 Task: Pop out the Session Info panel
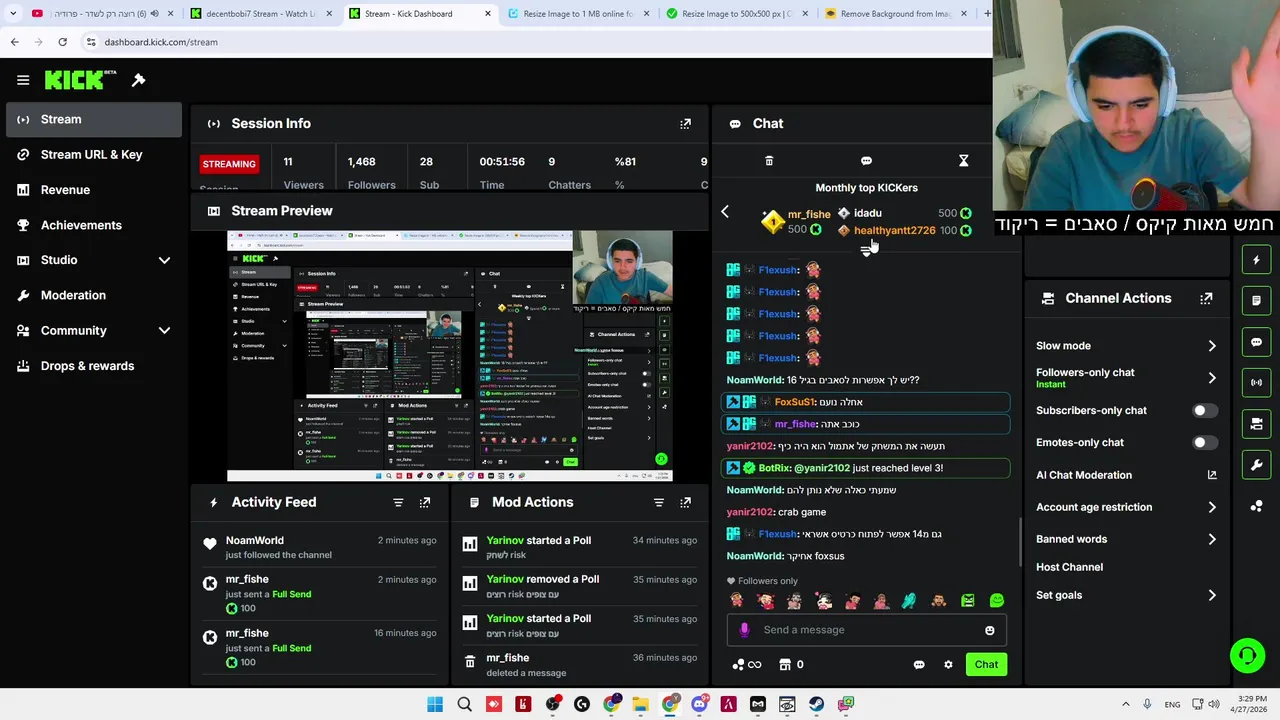tap(685, 124)
